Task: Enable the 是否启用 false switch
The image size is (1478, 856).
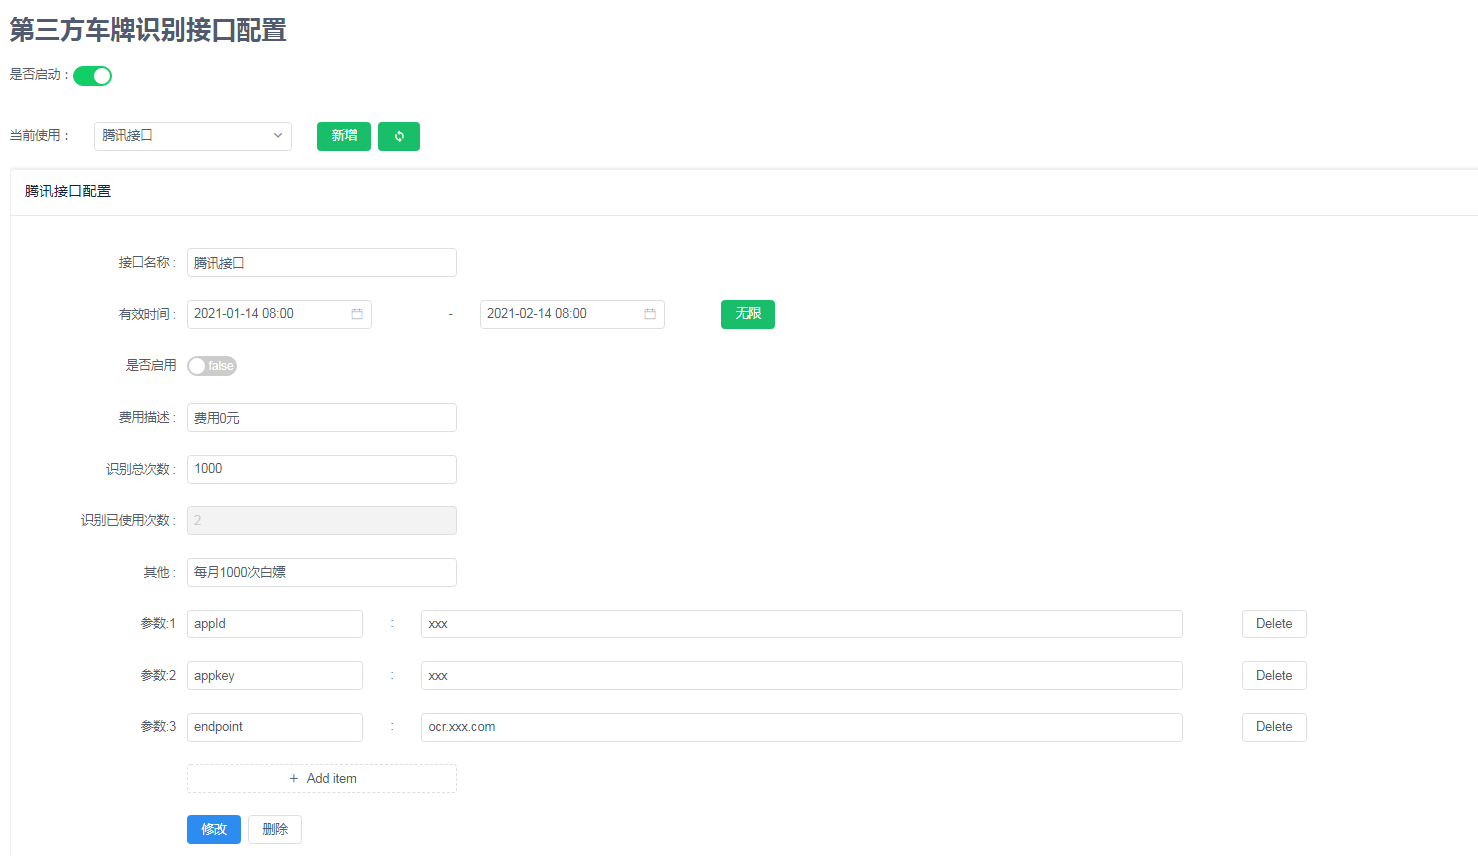Action: click(x=212, y=366)
